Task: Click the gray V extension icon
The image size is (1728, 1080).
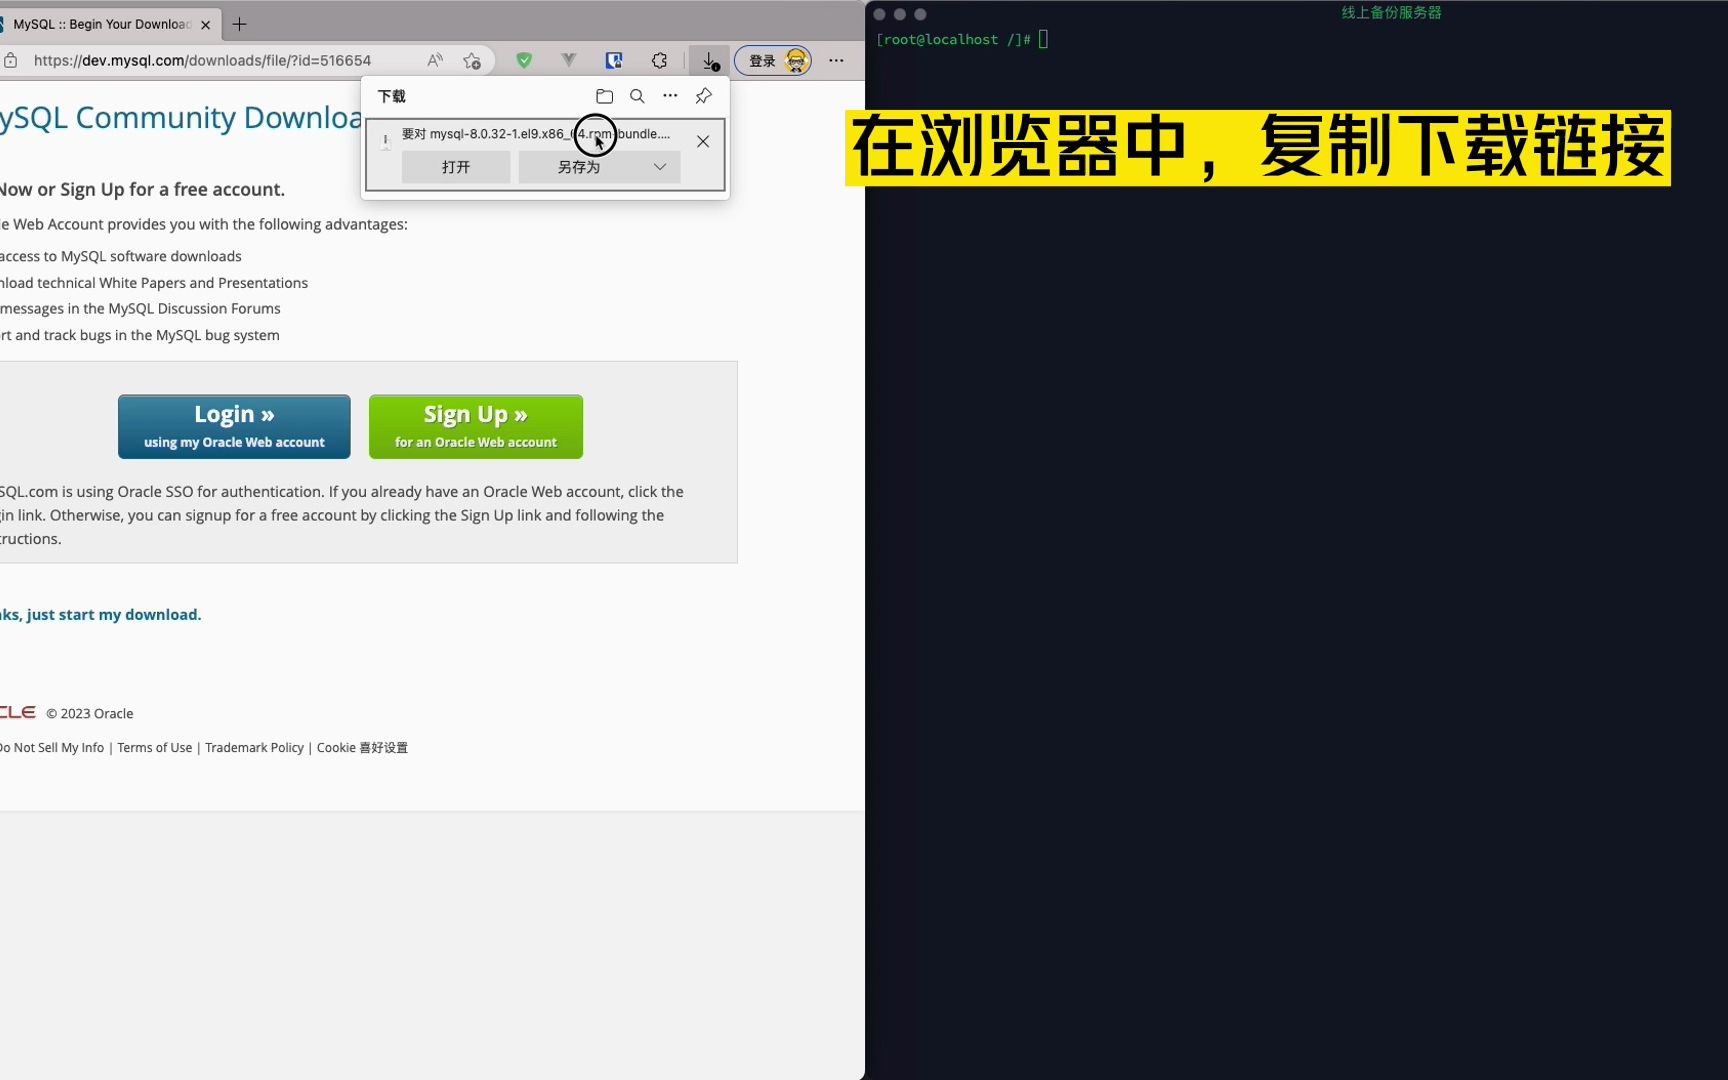Action: (x=569, y=60)
